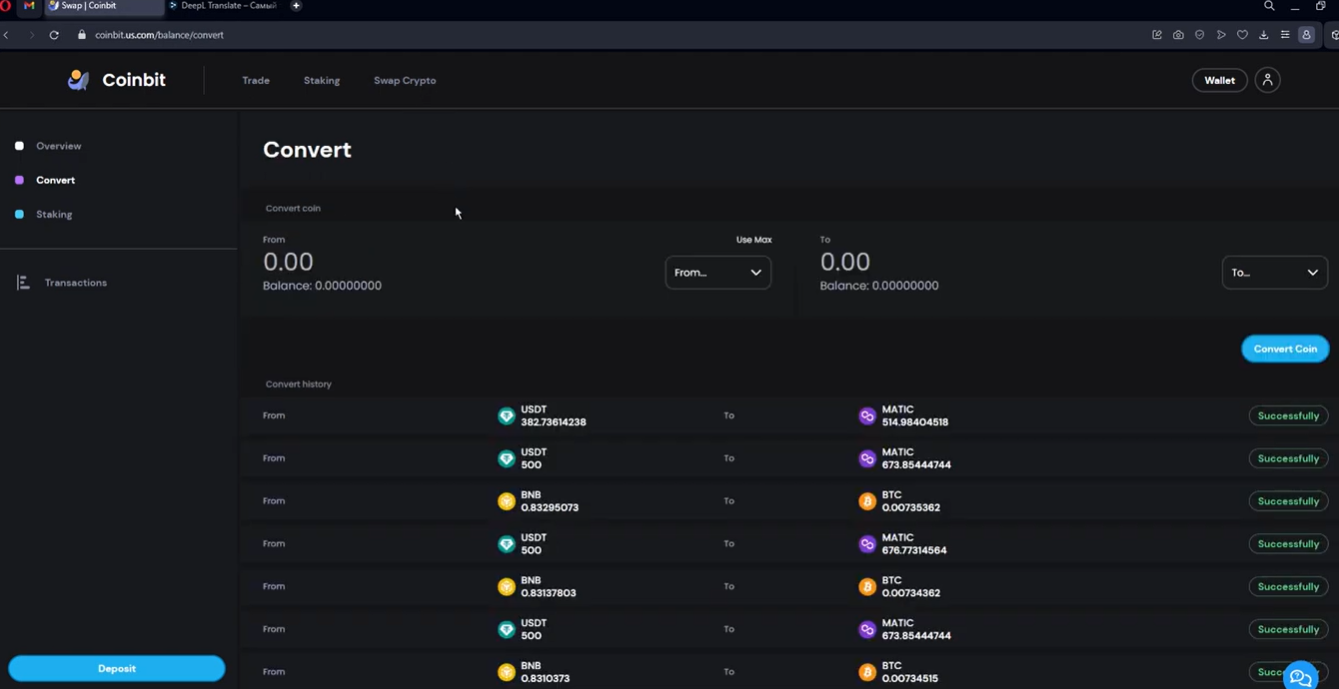Click the From amount 0.00 field
The height and width of the screenshot is (689, 1339).
pyautogui.click(x=288, y=262)
